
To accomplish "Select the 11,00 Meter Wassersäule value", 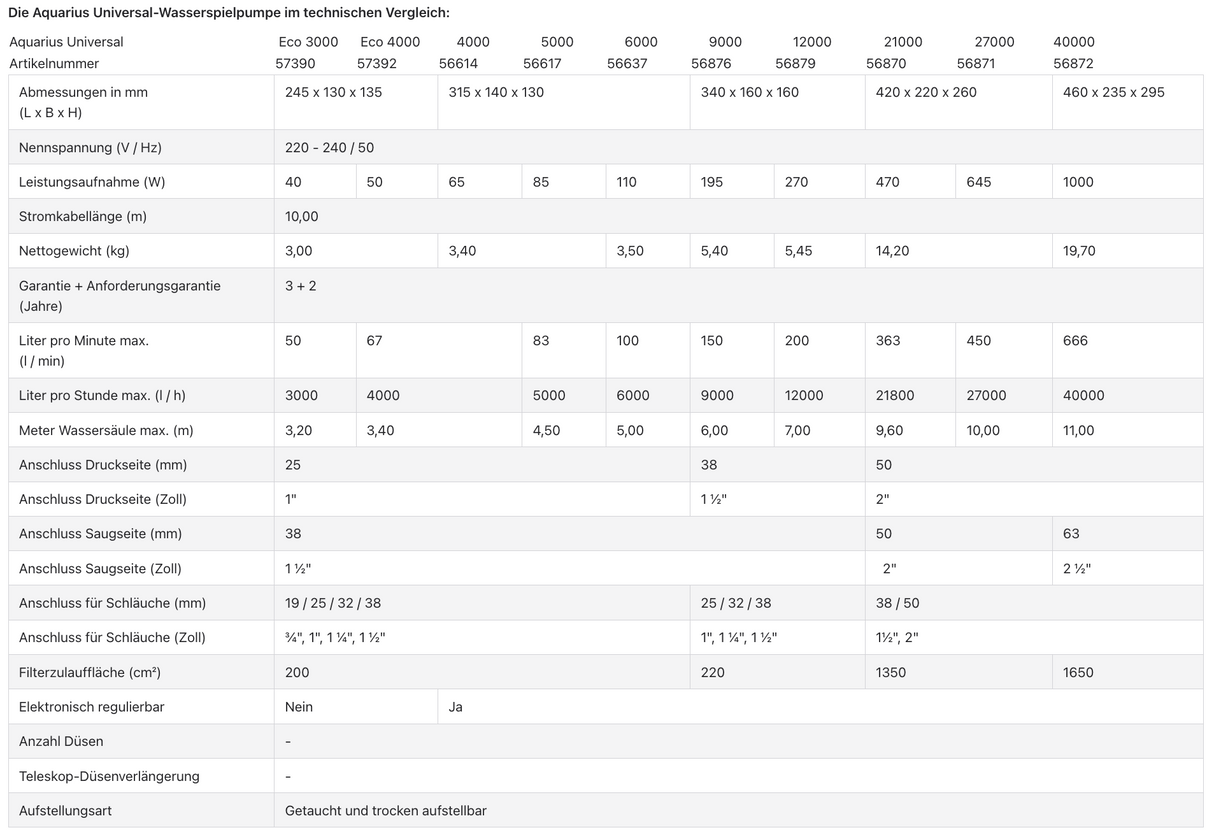I will [1079, 430].
